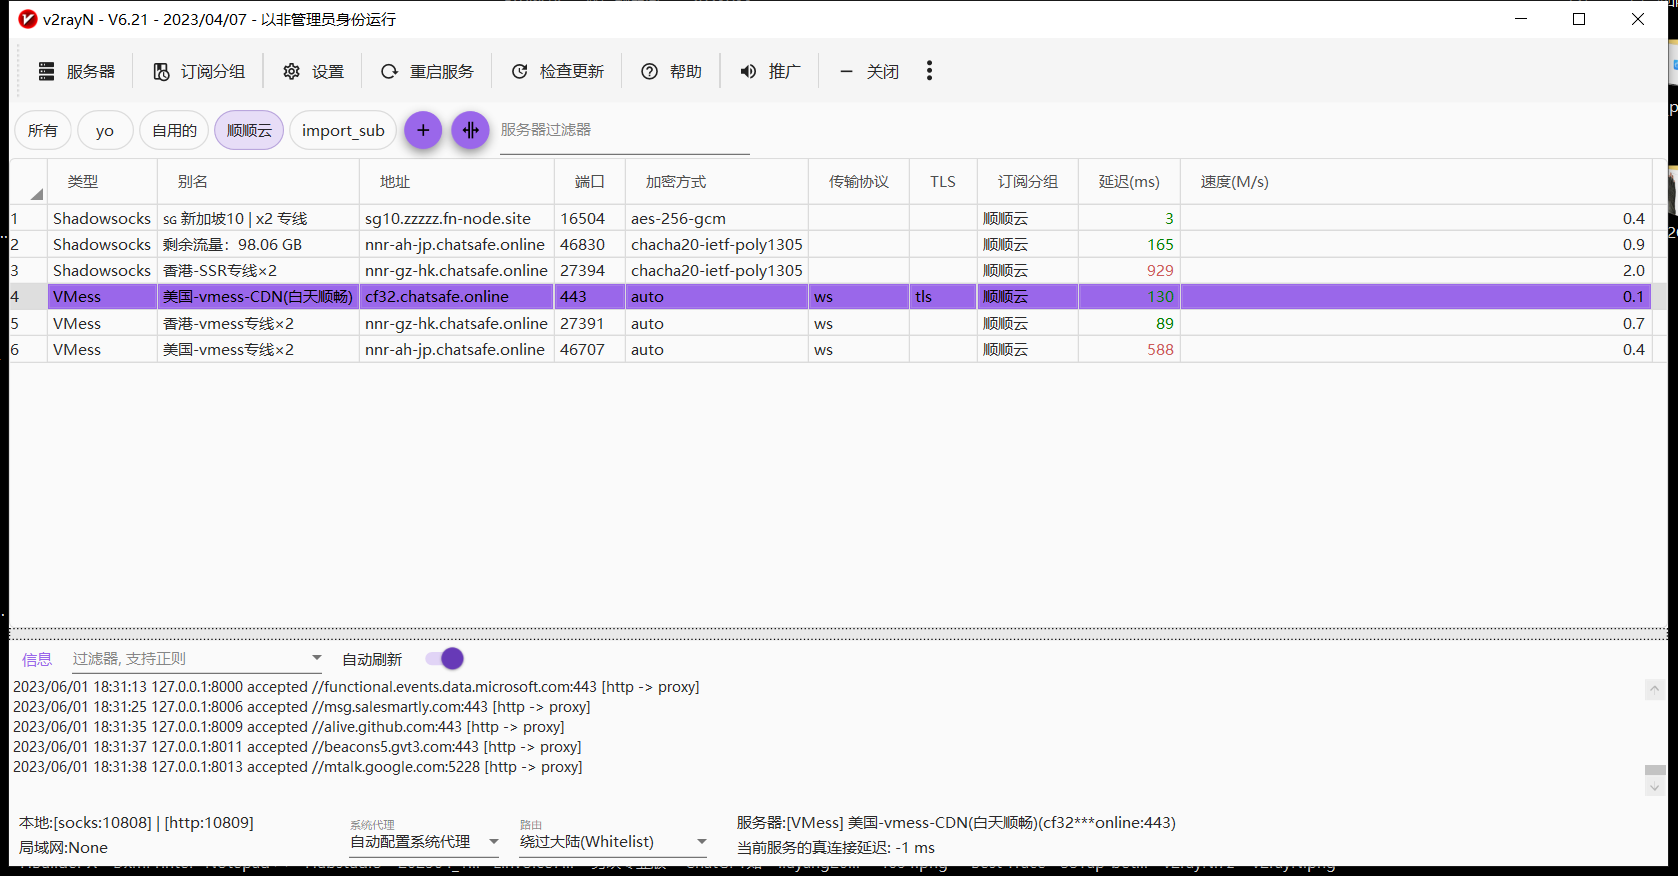Click the 关闭 close button in toolbar
The height and width of the screenshot is (876, 1678).
868,72
